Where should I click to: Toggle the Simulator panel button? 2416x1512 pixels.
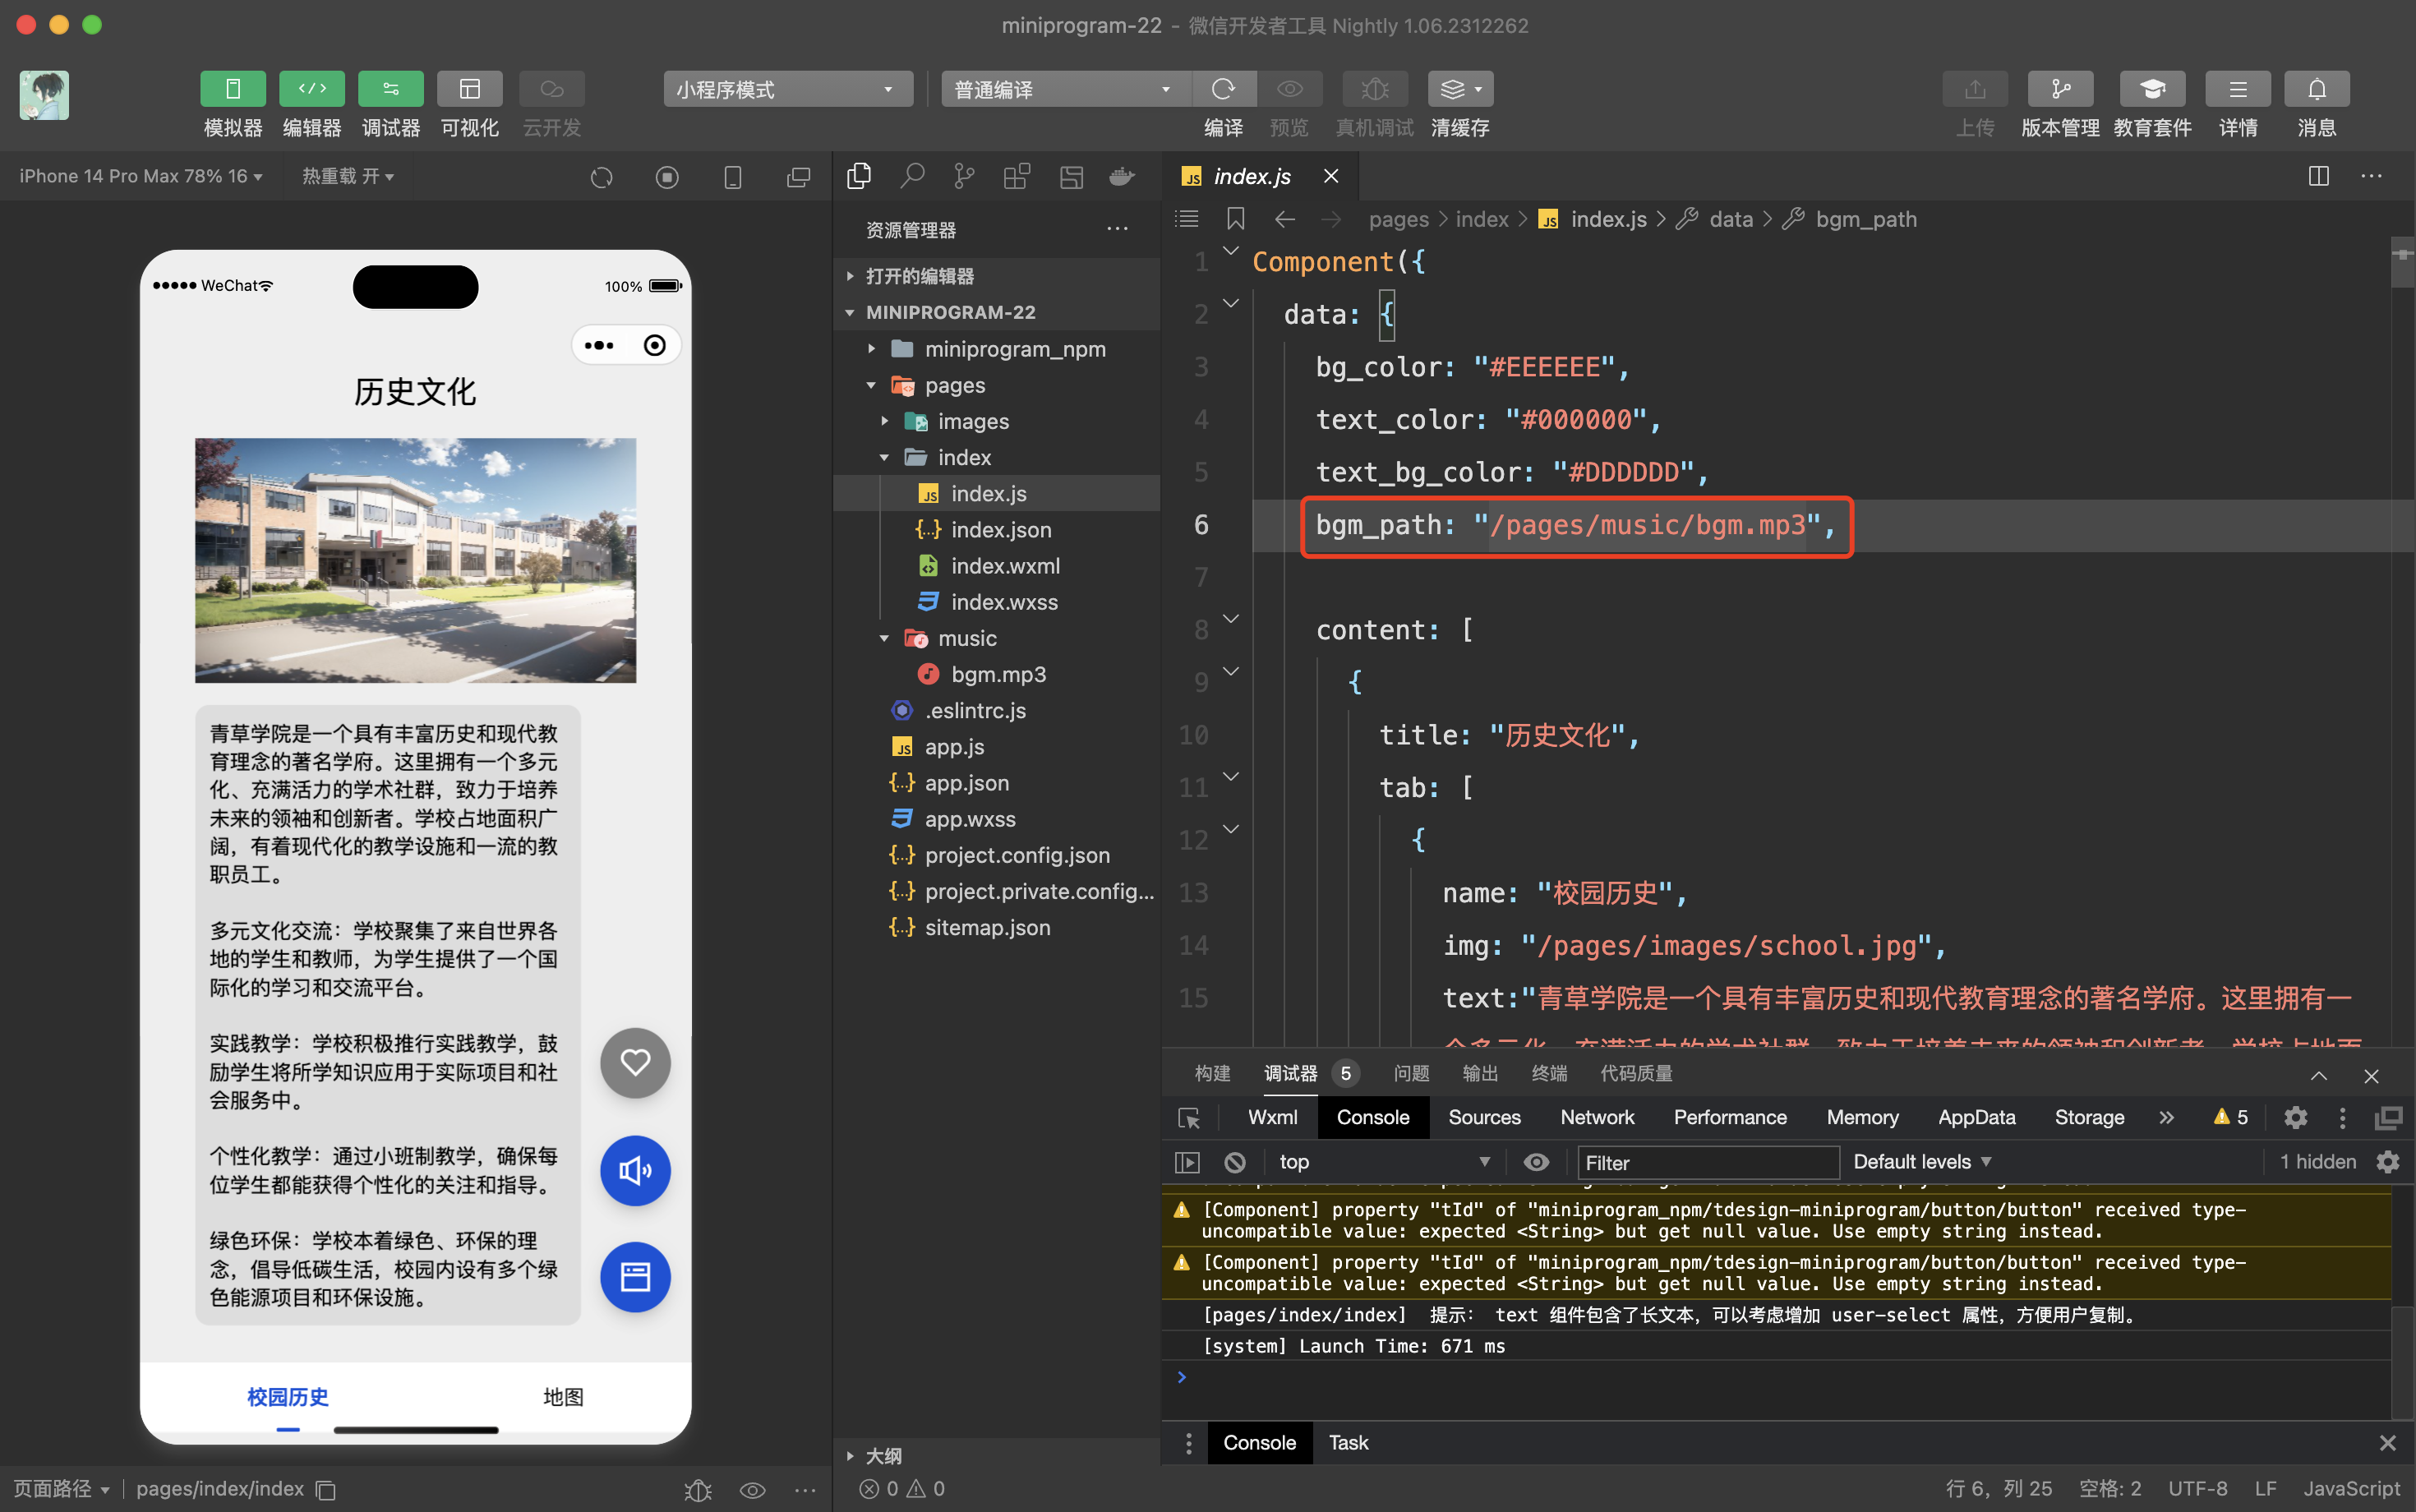click(232, 89)
